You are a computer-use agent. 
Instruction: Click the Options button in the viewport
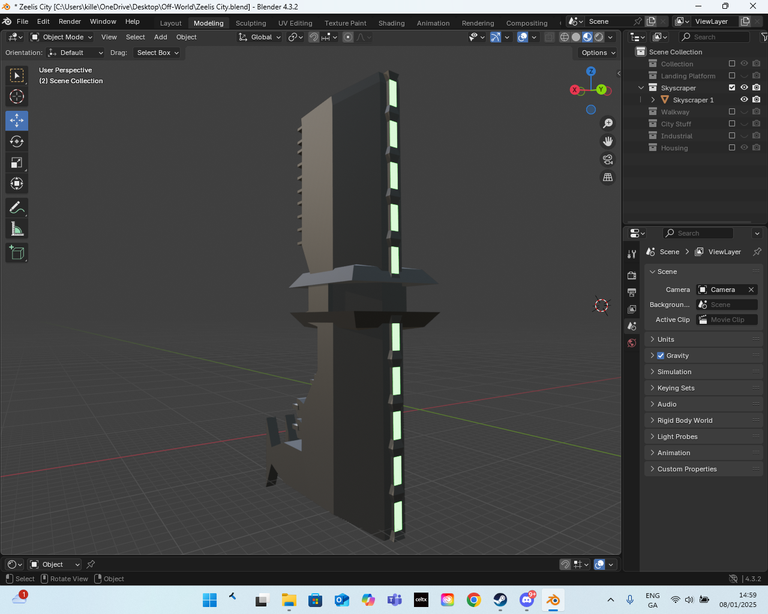pyautogui.click(x=596, y=52)
